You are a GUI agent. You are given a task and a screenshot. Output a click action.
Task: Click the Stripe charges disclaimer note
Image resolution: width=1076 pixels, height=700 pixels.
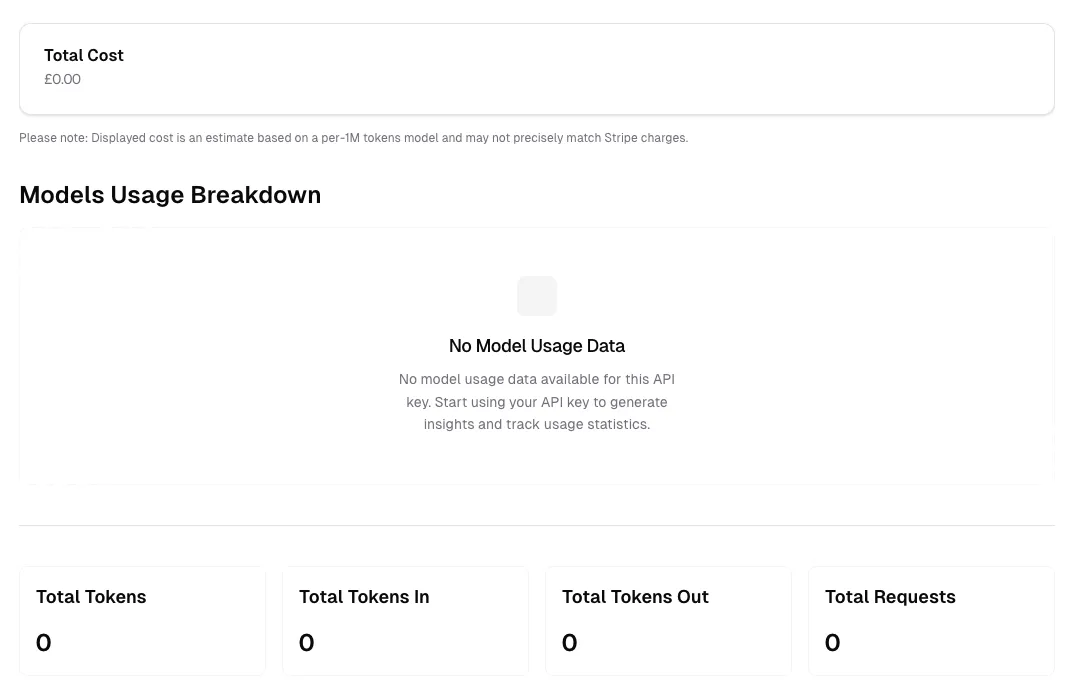coord(354,138)
